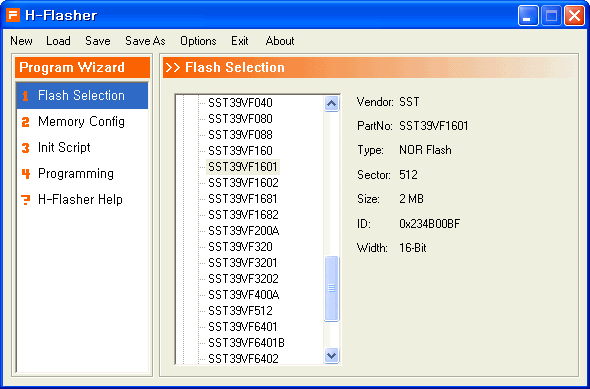Screen dimensions: 590x389
Task: Select SST39VF400A in the flash list
Action: (243, 295)
